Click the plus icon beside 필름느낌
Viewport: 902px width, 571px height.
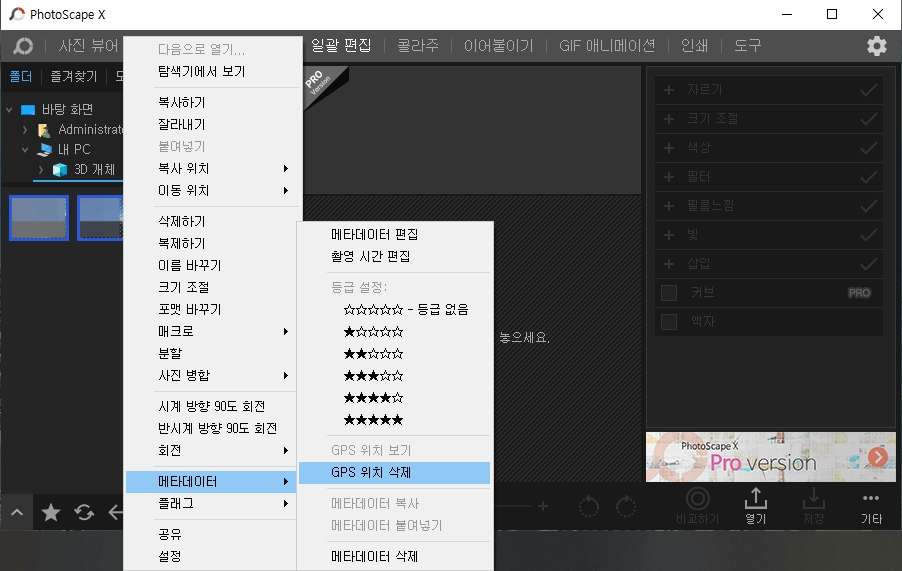[668, 205]
